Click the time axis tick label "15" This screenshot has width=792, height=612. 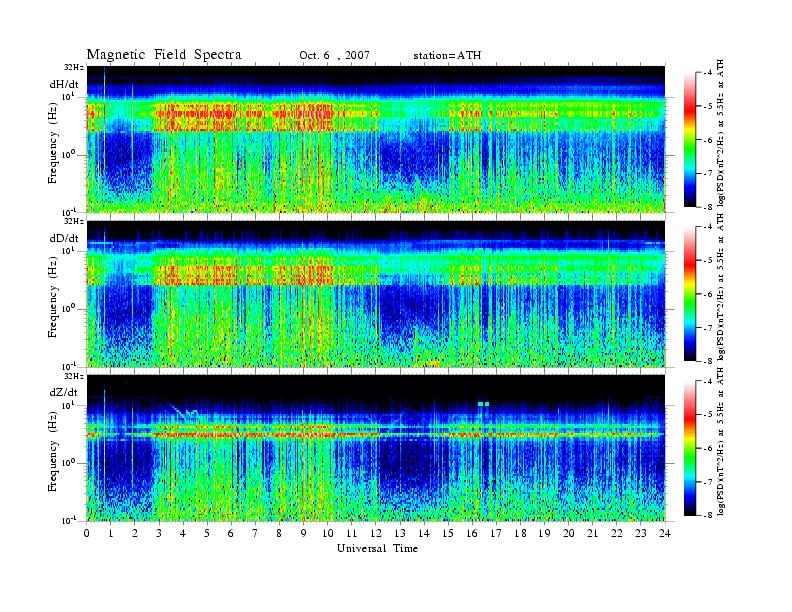click(448, 533)
